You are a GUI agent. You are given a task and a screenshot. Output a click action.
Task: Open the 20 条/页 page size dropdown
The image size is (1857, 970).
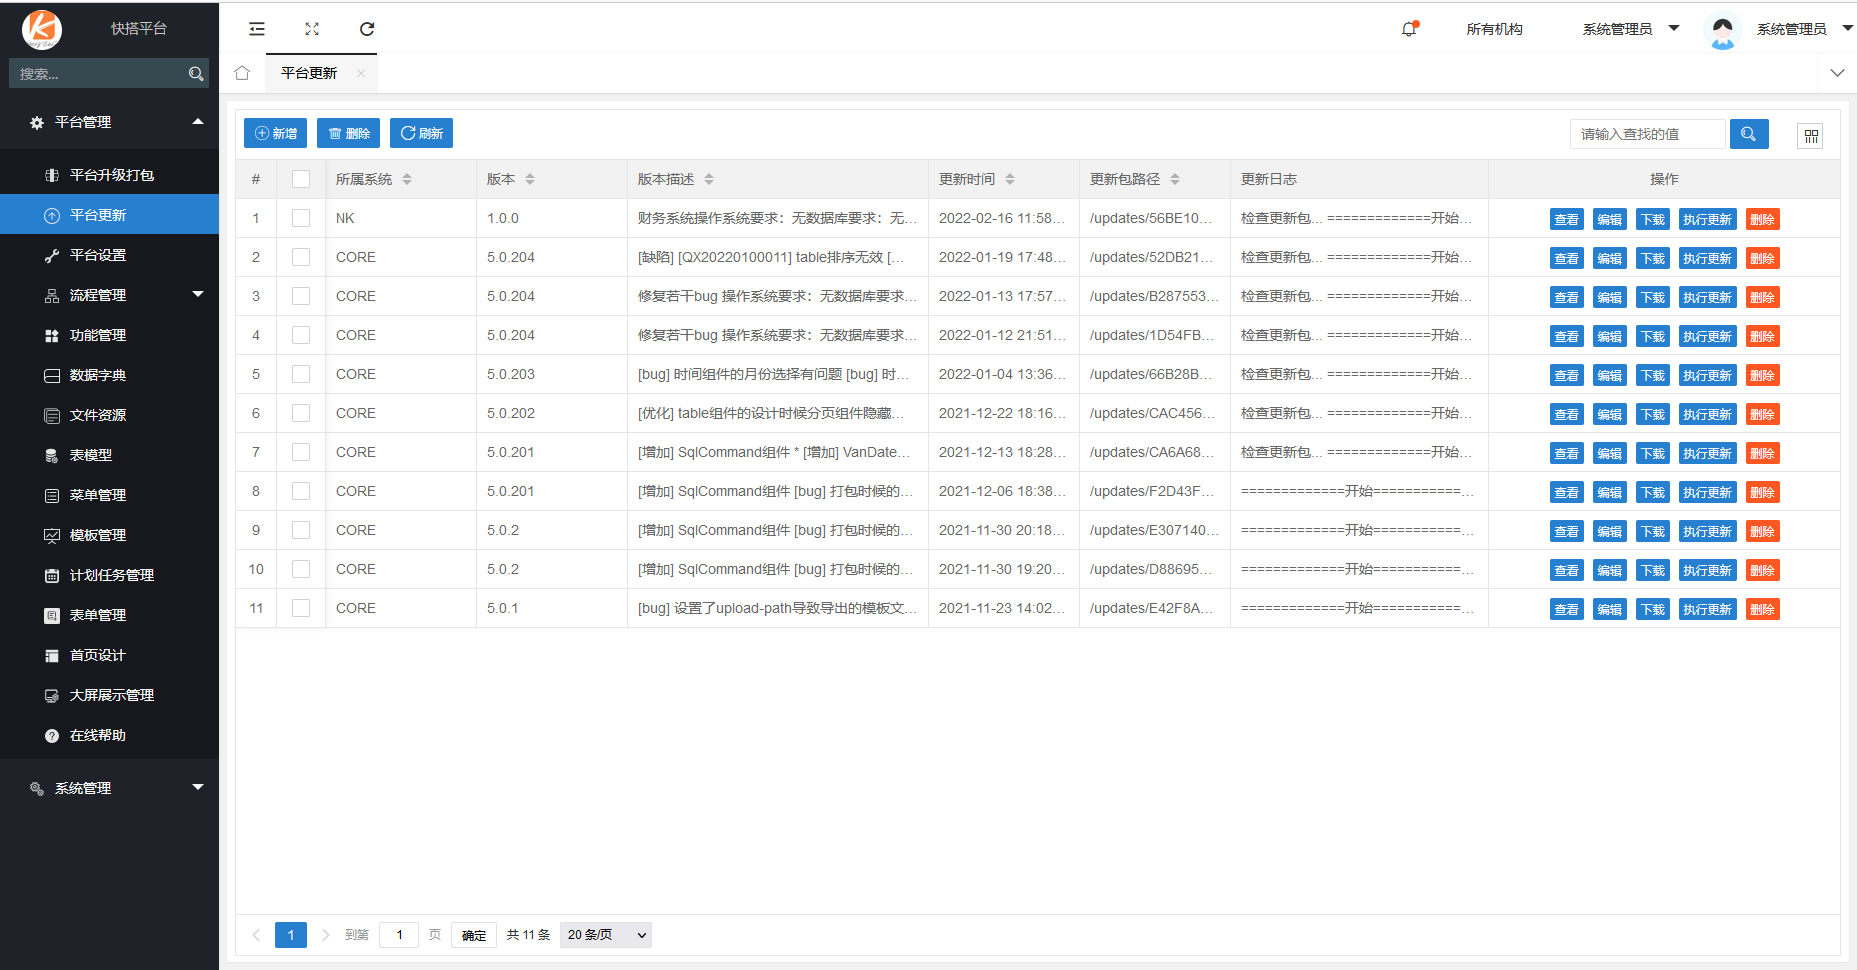[x=605, y=935]
